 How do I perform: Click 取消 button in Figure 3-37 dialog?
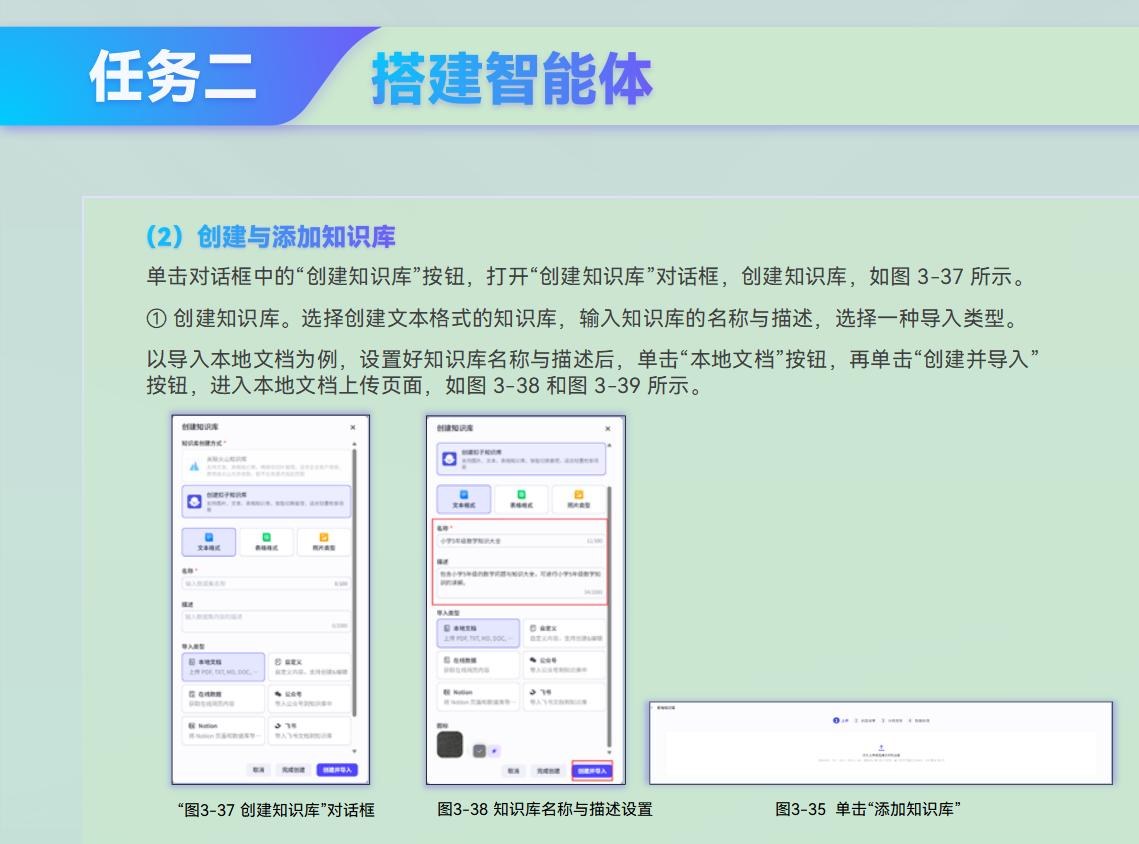pos(259,770)
